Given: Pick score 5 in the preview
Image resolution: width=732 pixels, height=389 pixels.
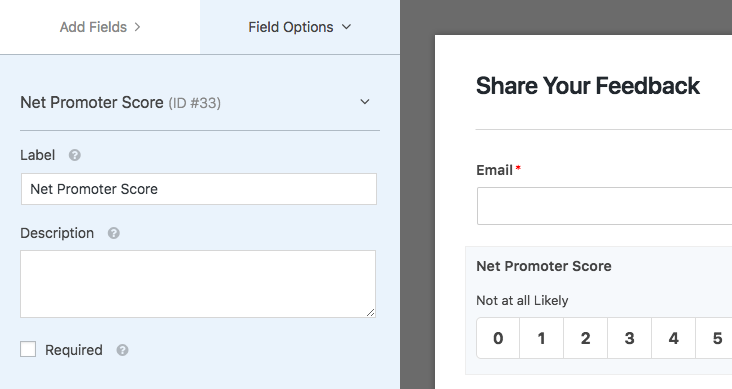Looking at the screenshot, I should 714,338.
